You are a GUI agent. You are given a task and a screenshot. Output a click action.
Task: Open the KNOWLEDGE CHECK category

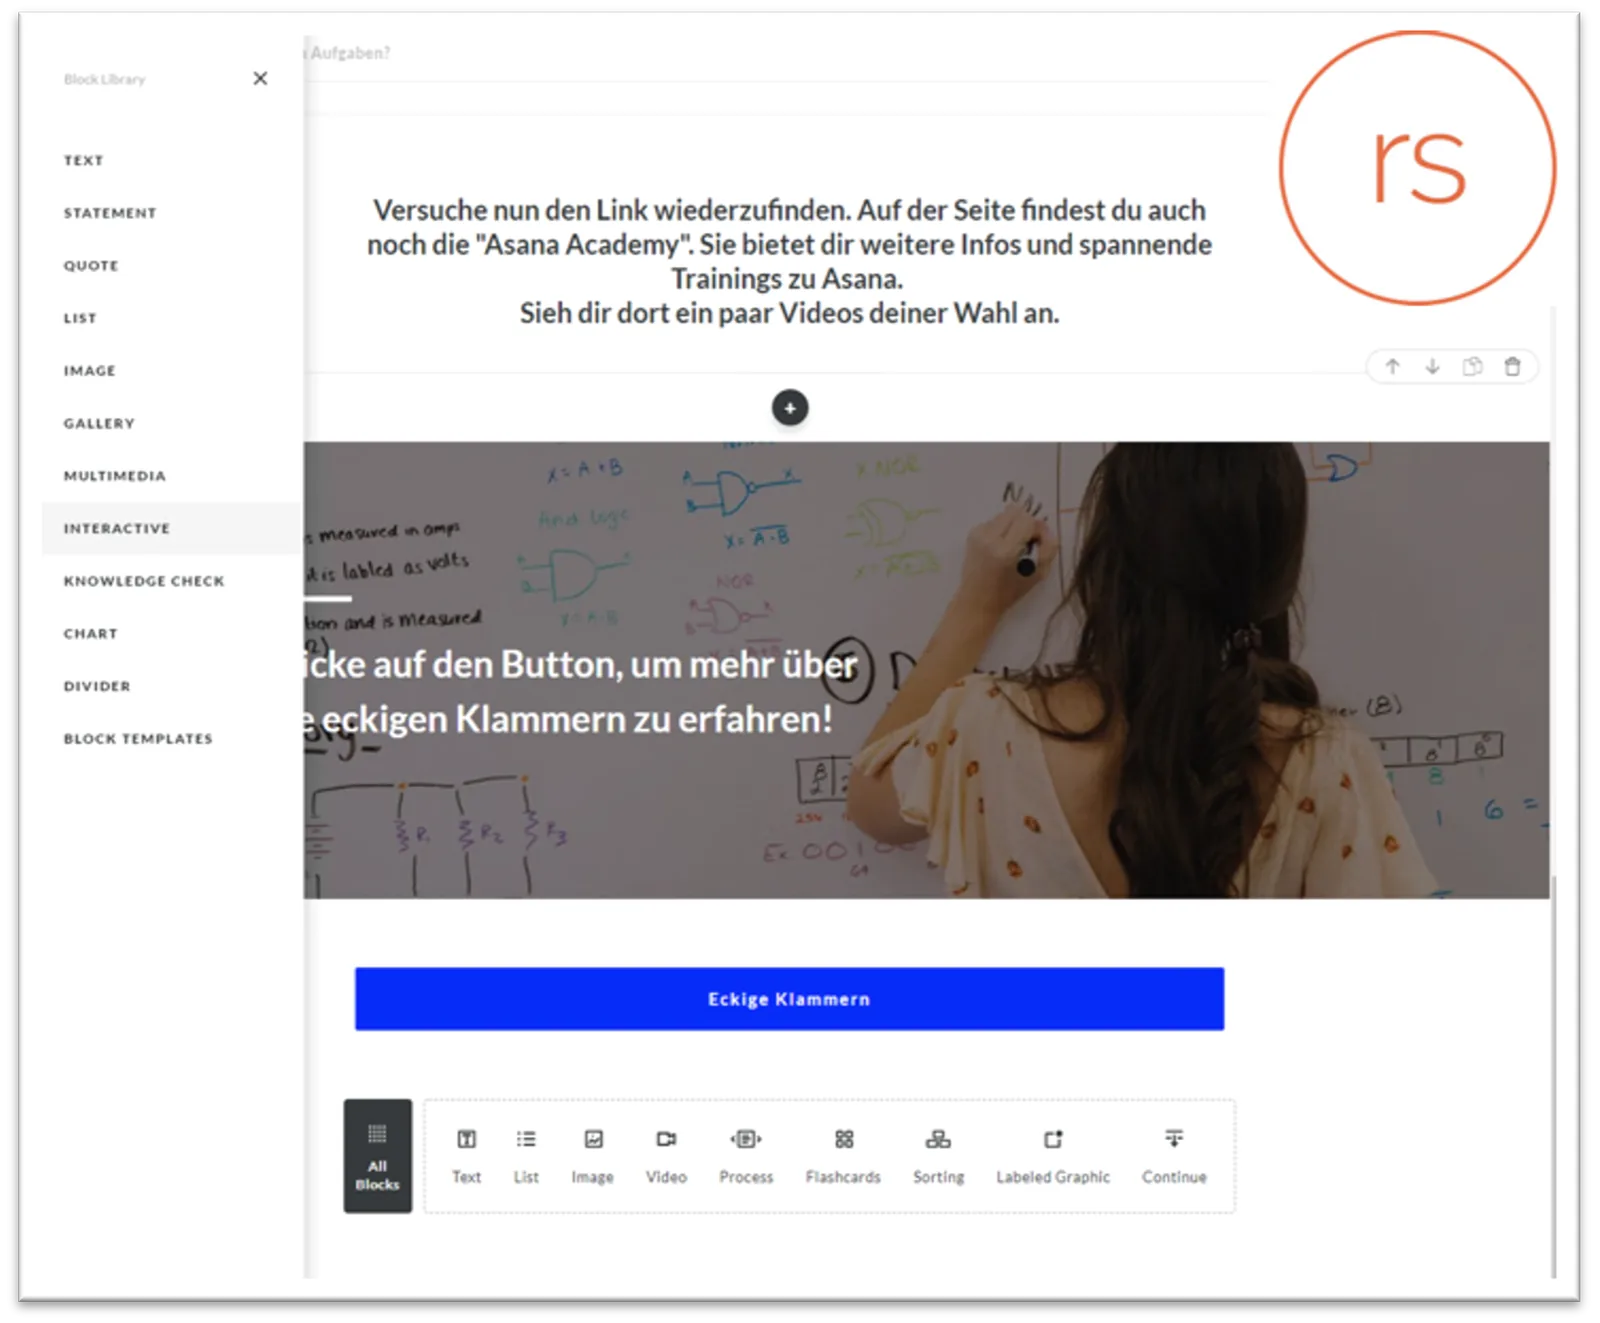click(144, 581)
